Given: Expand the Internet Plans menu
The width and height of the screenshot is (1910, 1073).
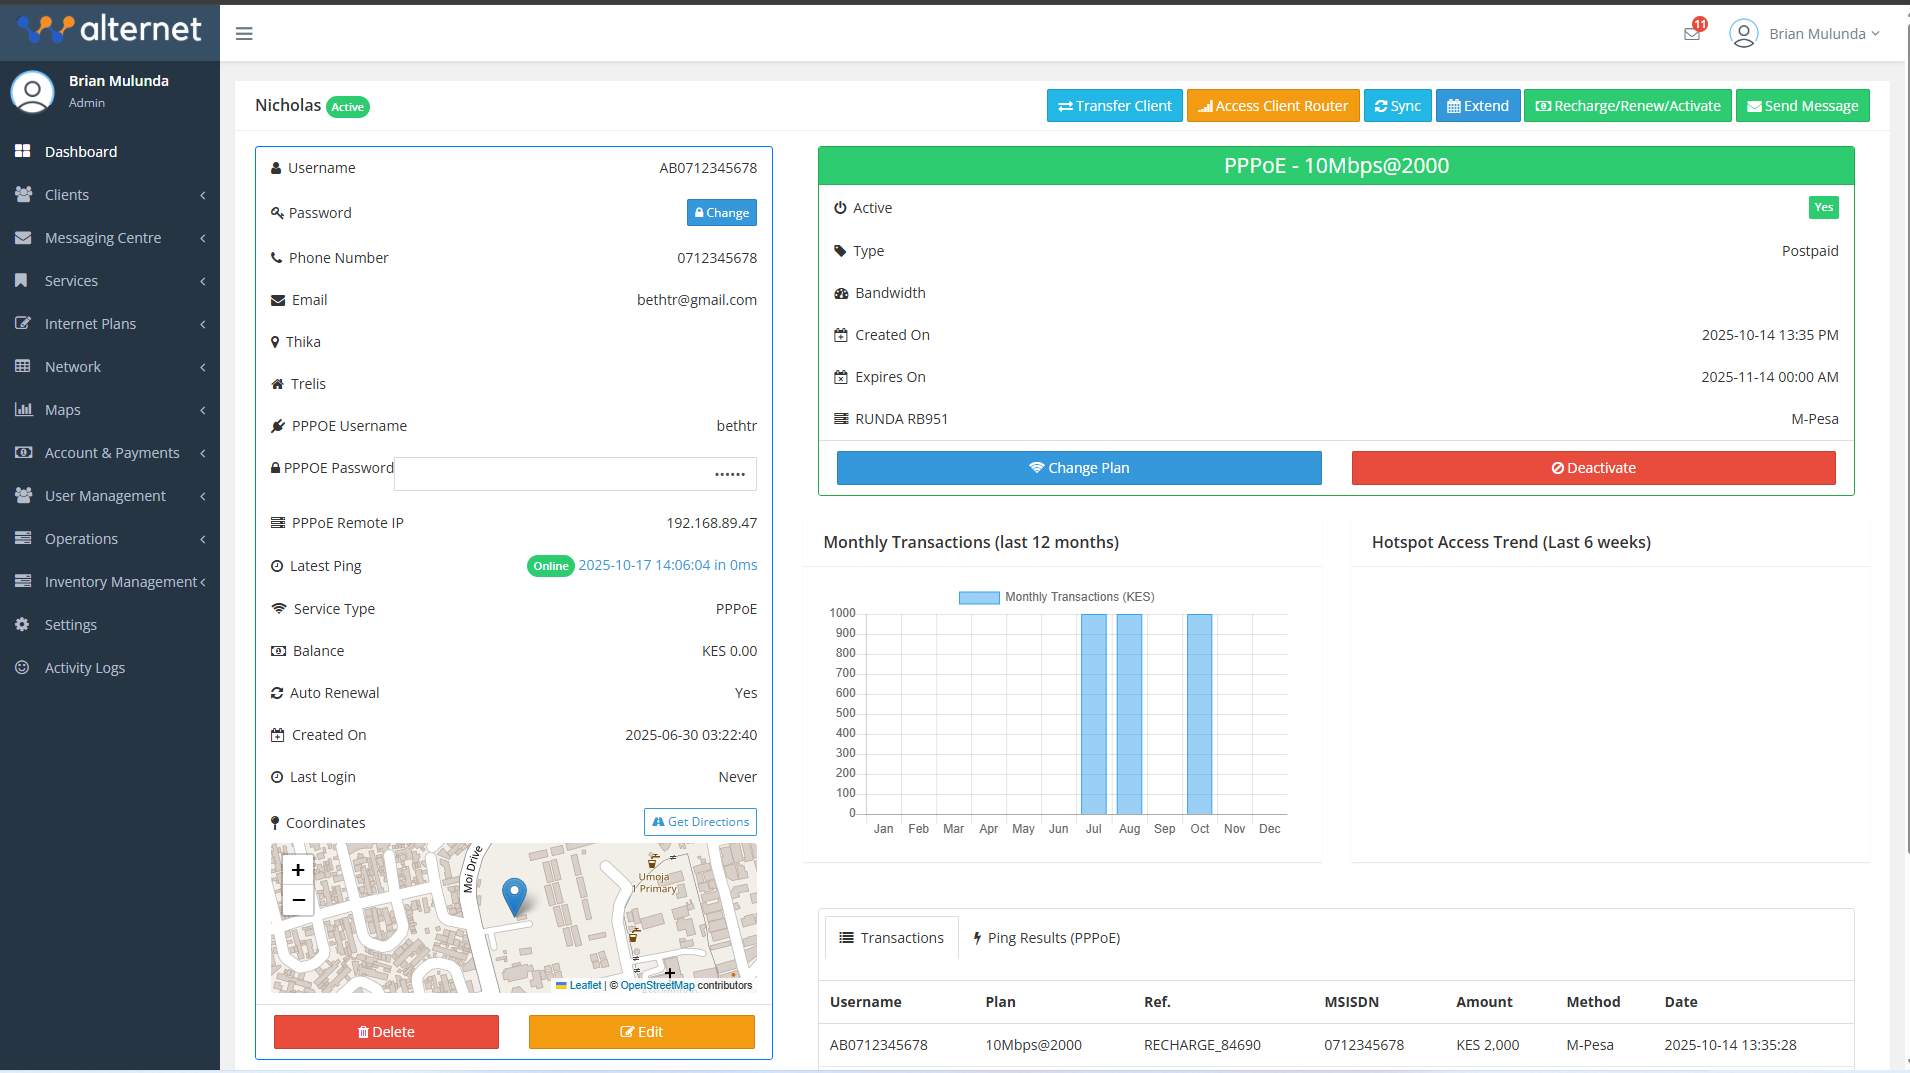Looking at the screenshot, I should pyautogui.click(x=90, y=323).
